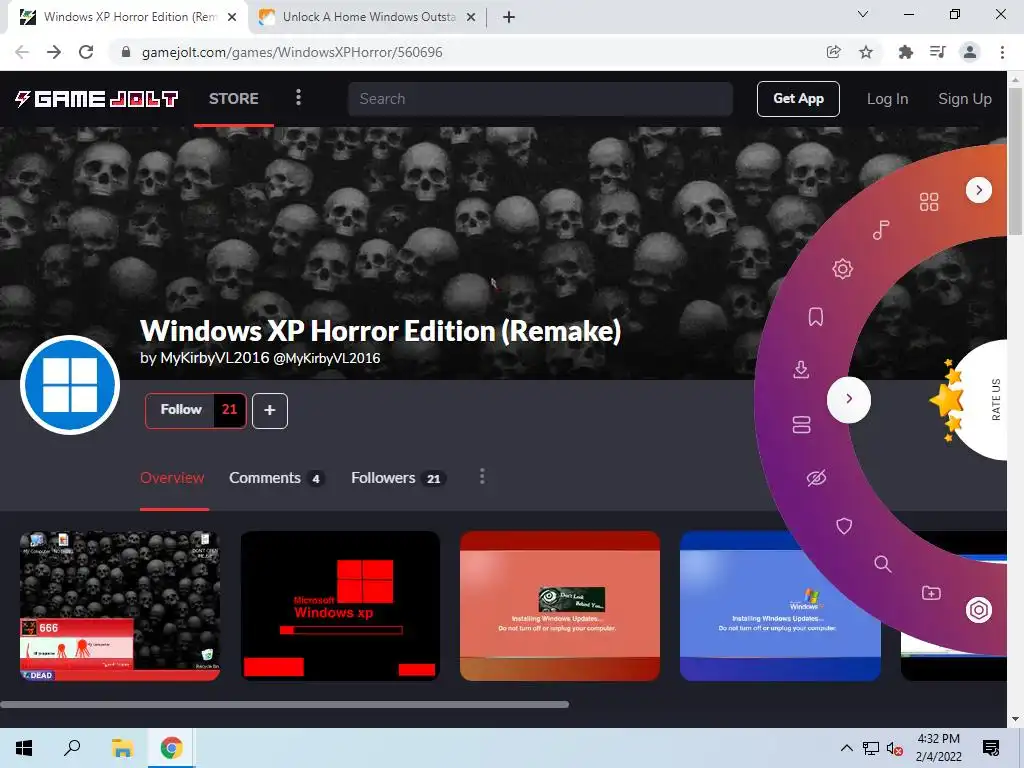Select the shield icon in radial menu

[x=844, y=526]
